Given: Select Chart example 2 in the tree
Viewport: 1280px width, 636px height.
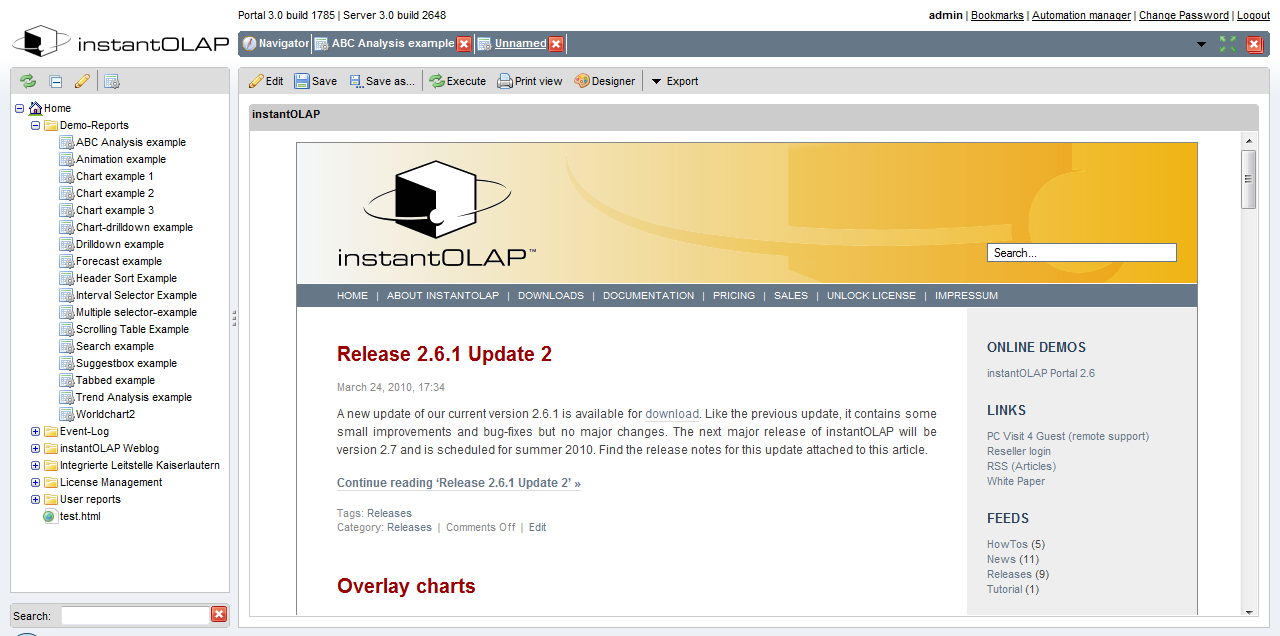Looking at the screenshot, I should (115, 193).
